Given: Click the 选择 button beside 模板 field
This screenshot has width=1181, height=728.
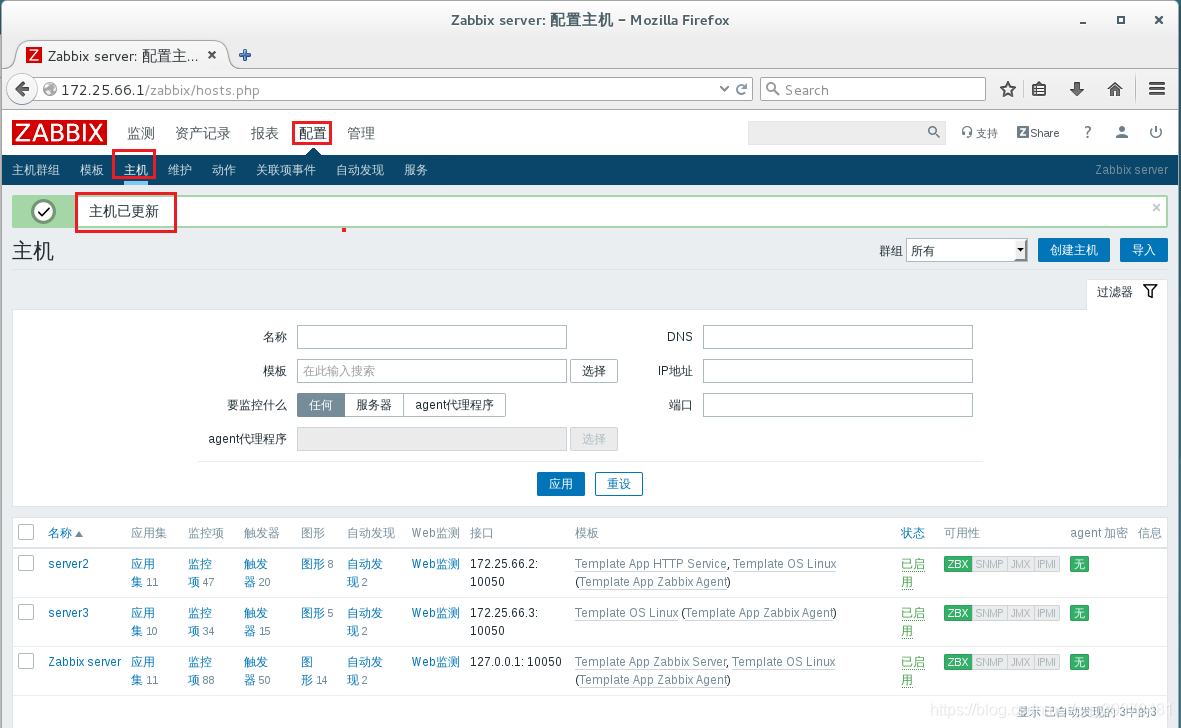Looking at the screenshot, I should tap(594, 371).
